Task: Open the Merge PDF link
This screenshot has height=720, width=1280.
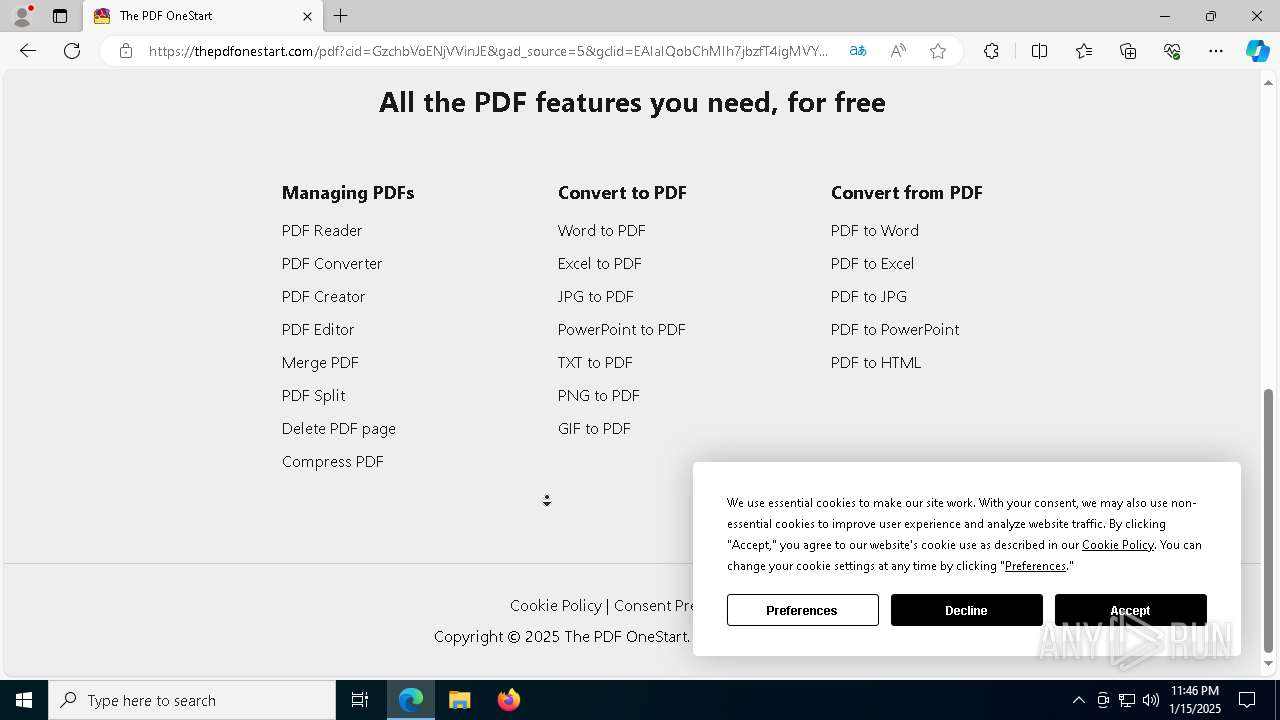Action: pyautogui.click(x=320, y=362)
